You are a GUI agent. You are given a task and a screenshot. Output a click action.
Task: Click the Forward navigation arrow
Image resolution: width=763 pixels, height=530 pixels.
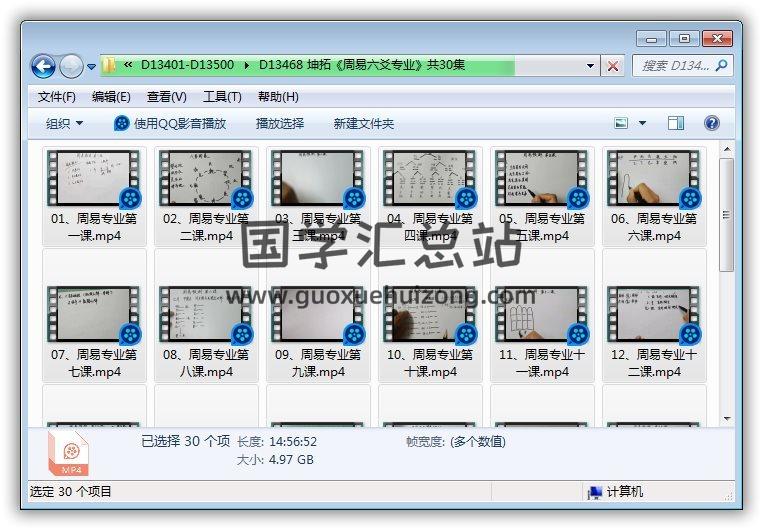point(71,66)
